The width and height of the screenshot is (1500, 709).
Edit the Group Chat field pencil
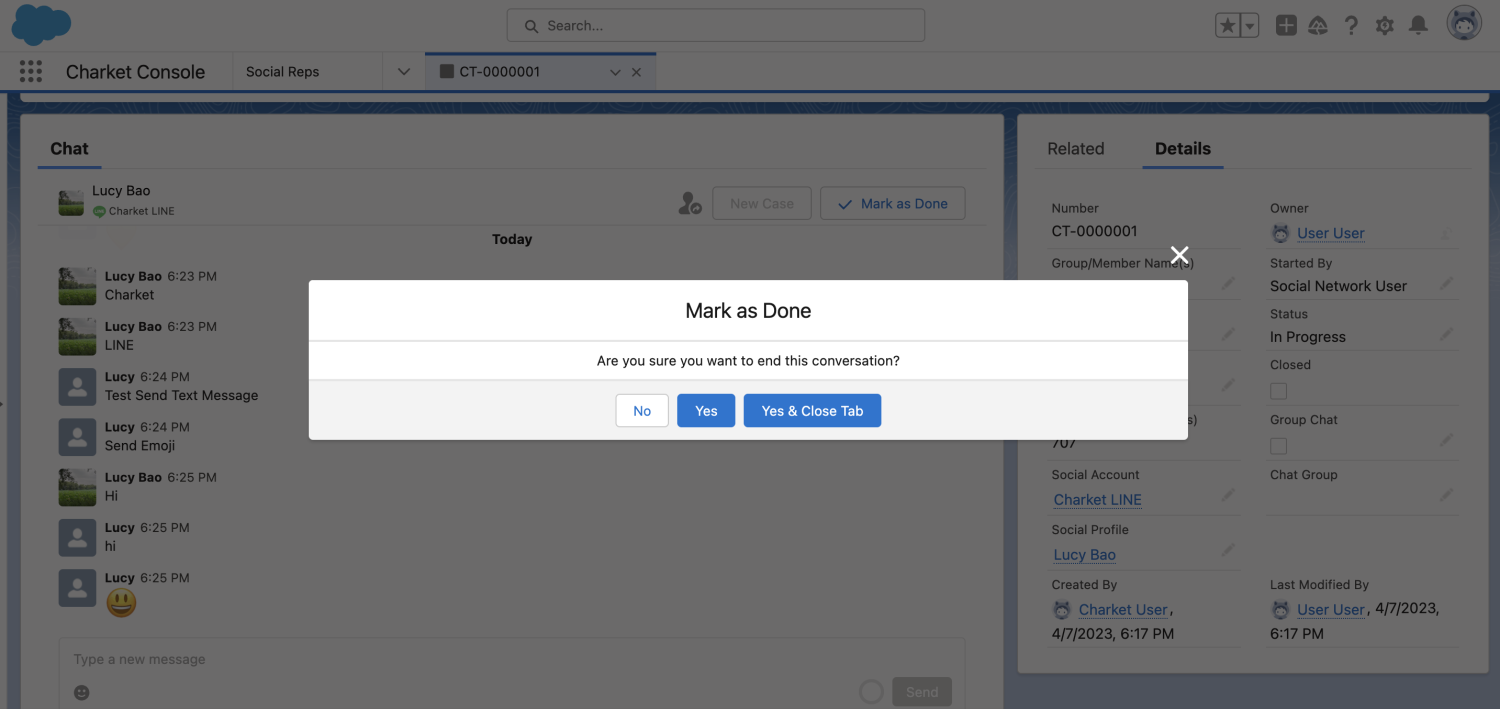pyautogui.click(x=1446, y=440)
